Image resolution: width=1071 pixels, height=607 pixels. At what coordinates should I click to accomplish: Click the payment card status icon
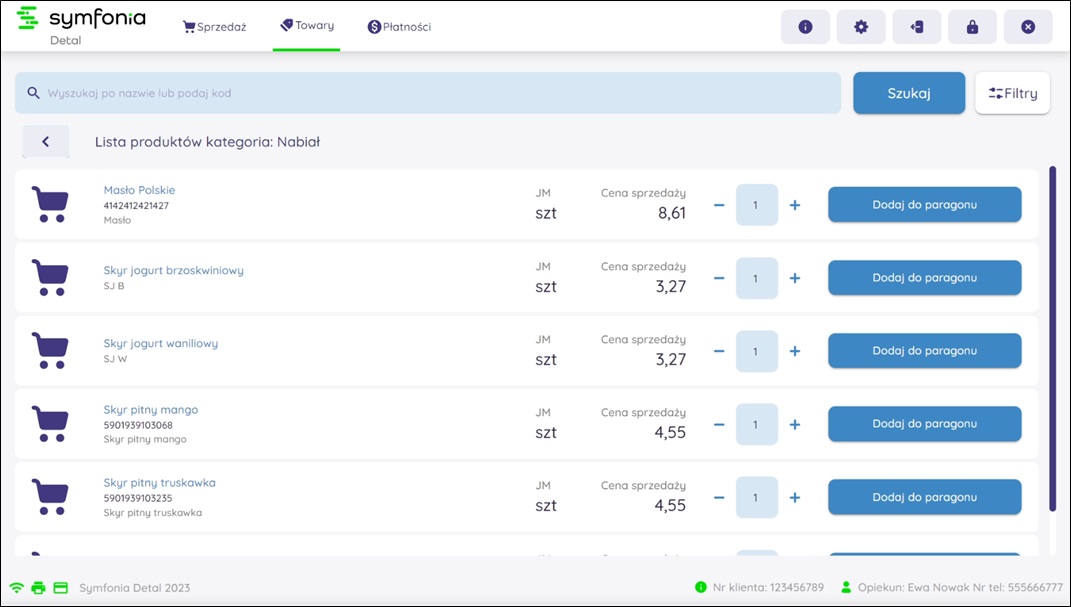pyautogui.click(x=60, y=588)
